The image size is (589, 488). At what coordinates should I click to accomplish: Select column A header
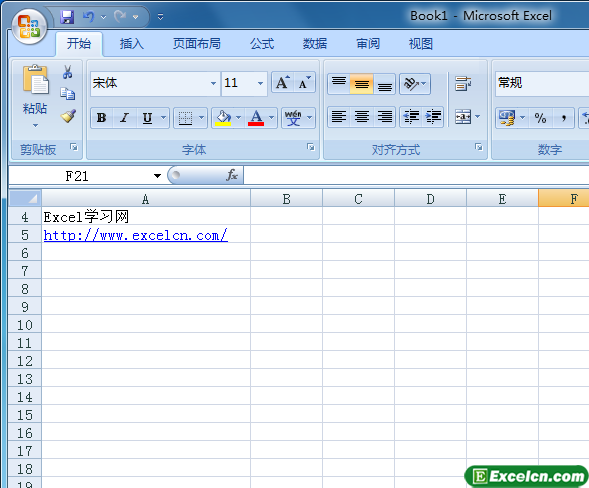pos(146,199)
